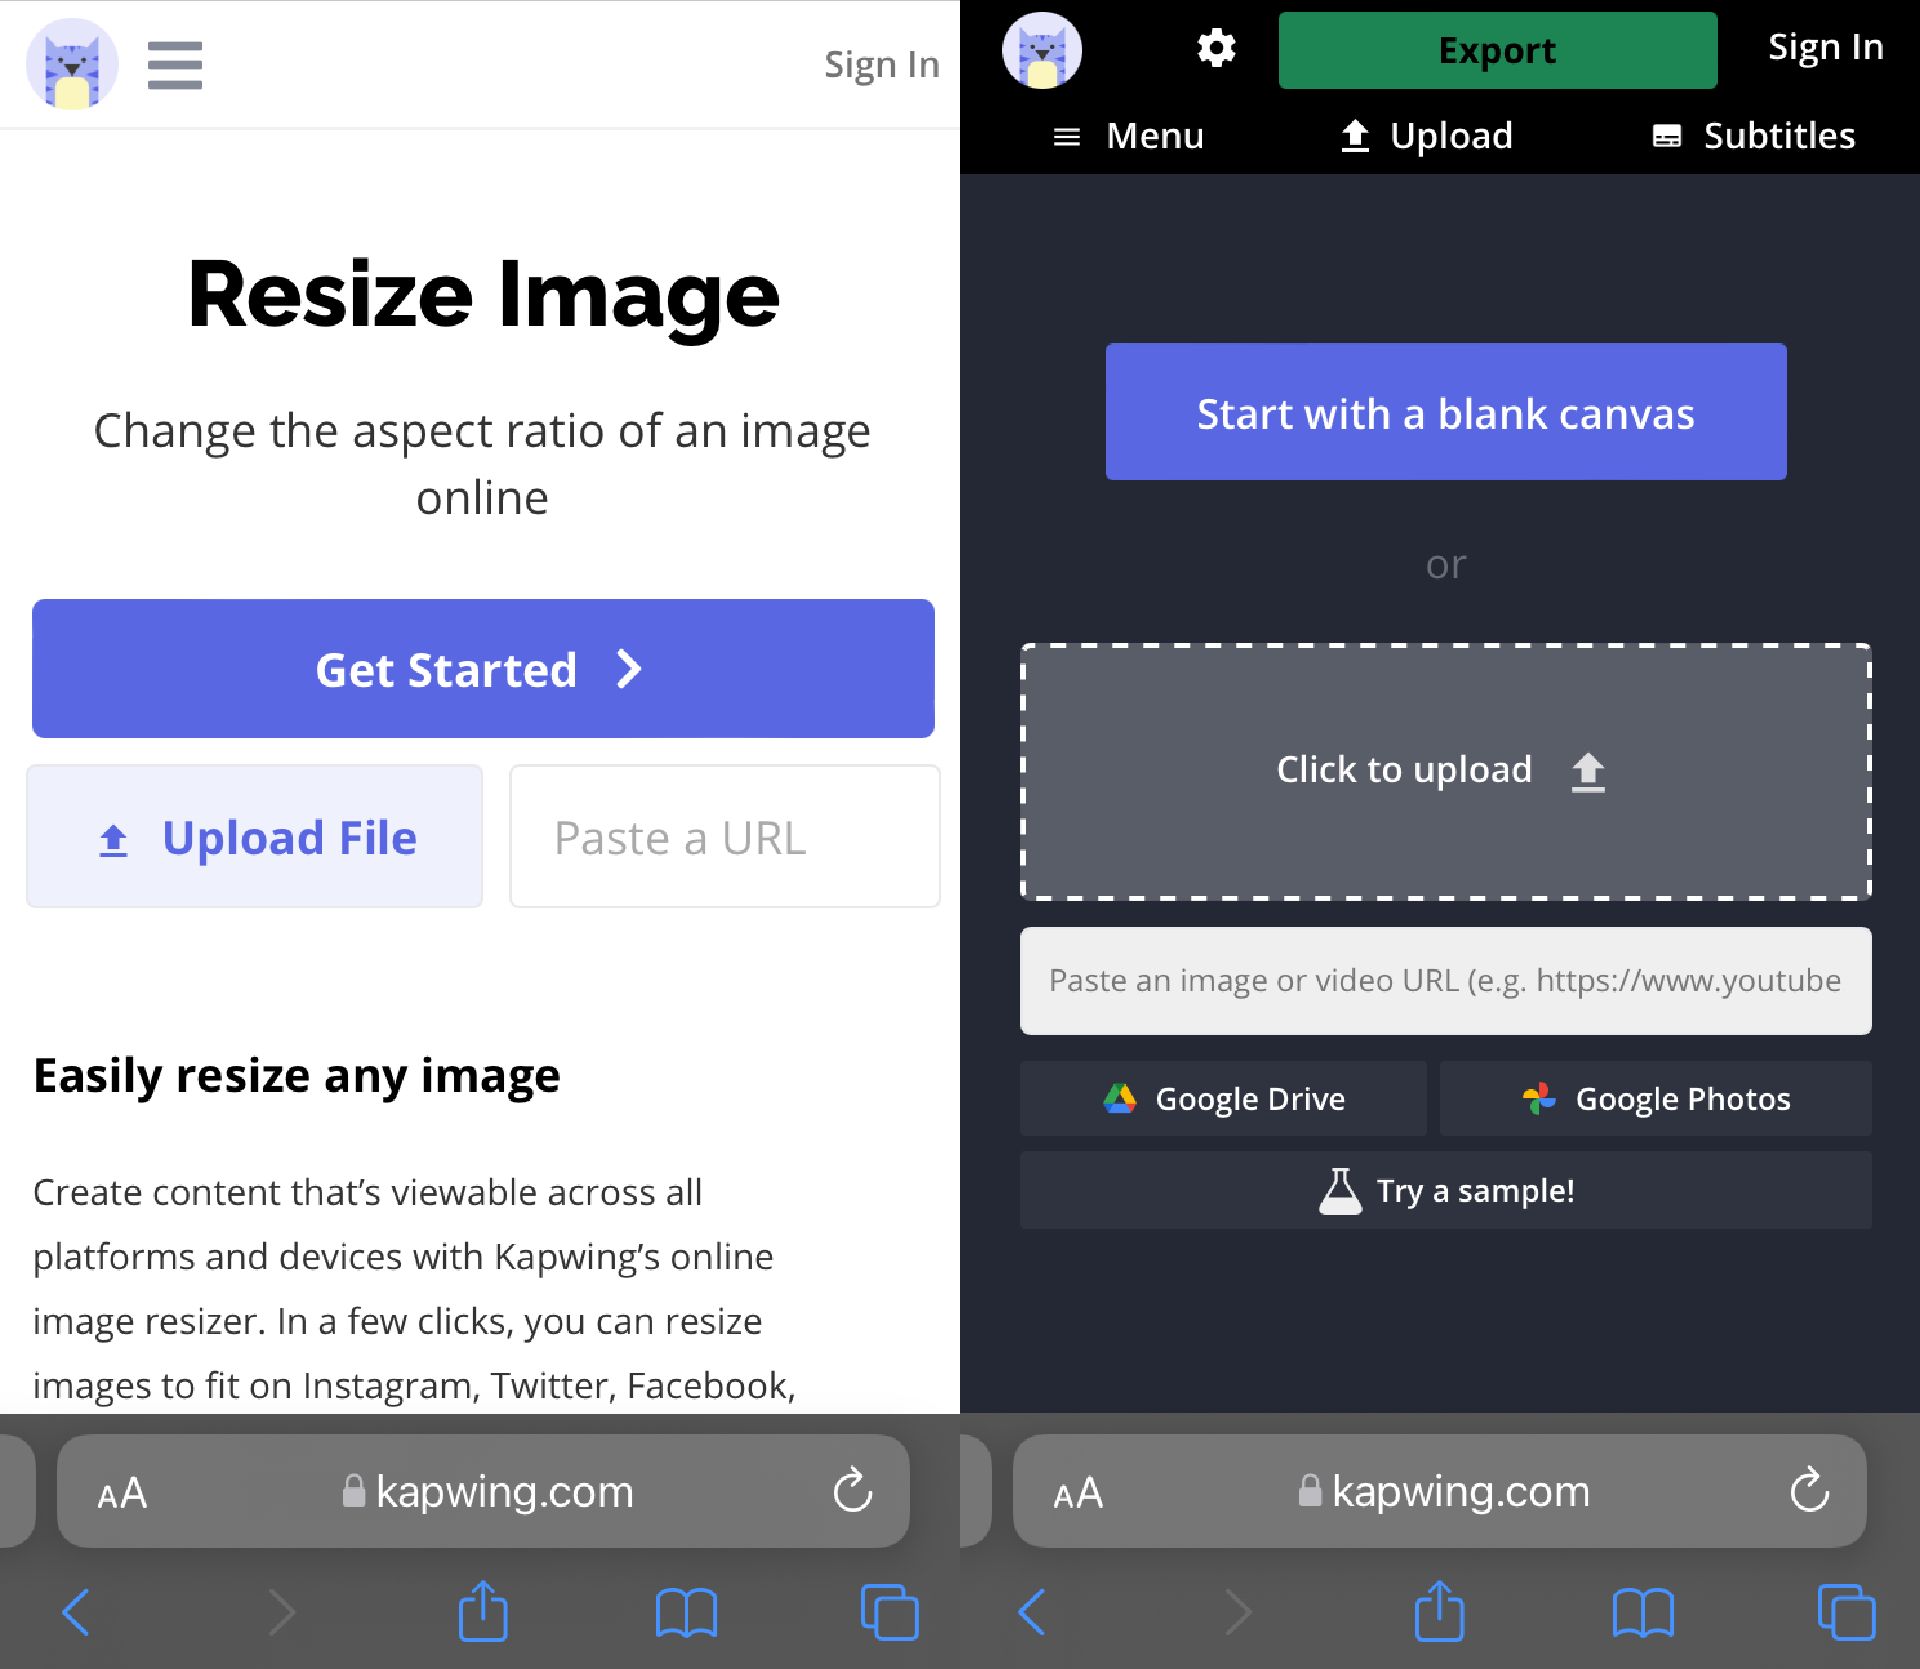Click the Kapwing cat logo icon (right)

click(1042, 47)
